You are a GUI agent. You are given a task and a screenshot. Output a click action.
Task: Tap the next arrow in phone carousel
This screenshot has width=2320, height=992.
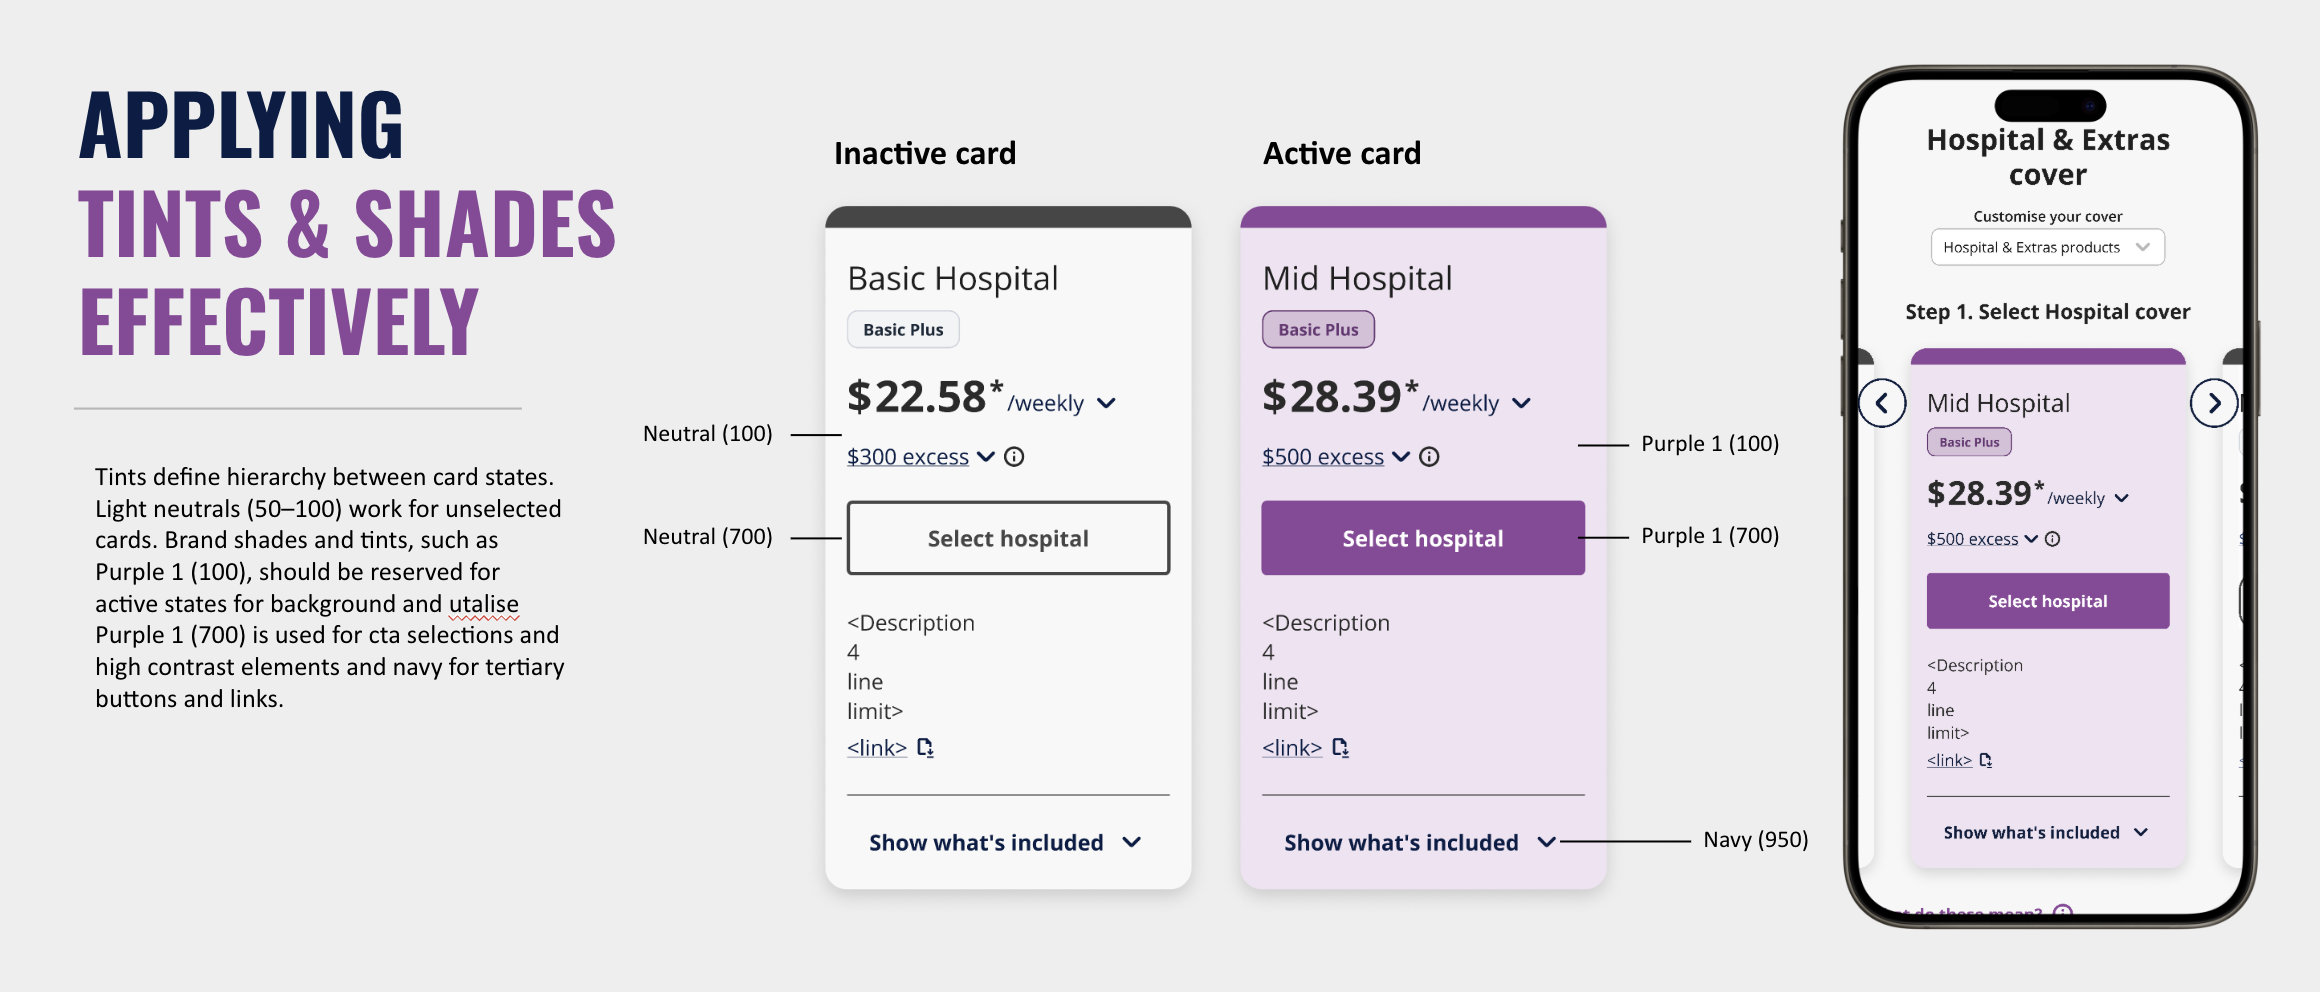coord(2214,403)
